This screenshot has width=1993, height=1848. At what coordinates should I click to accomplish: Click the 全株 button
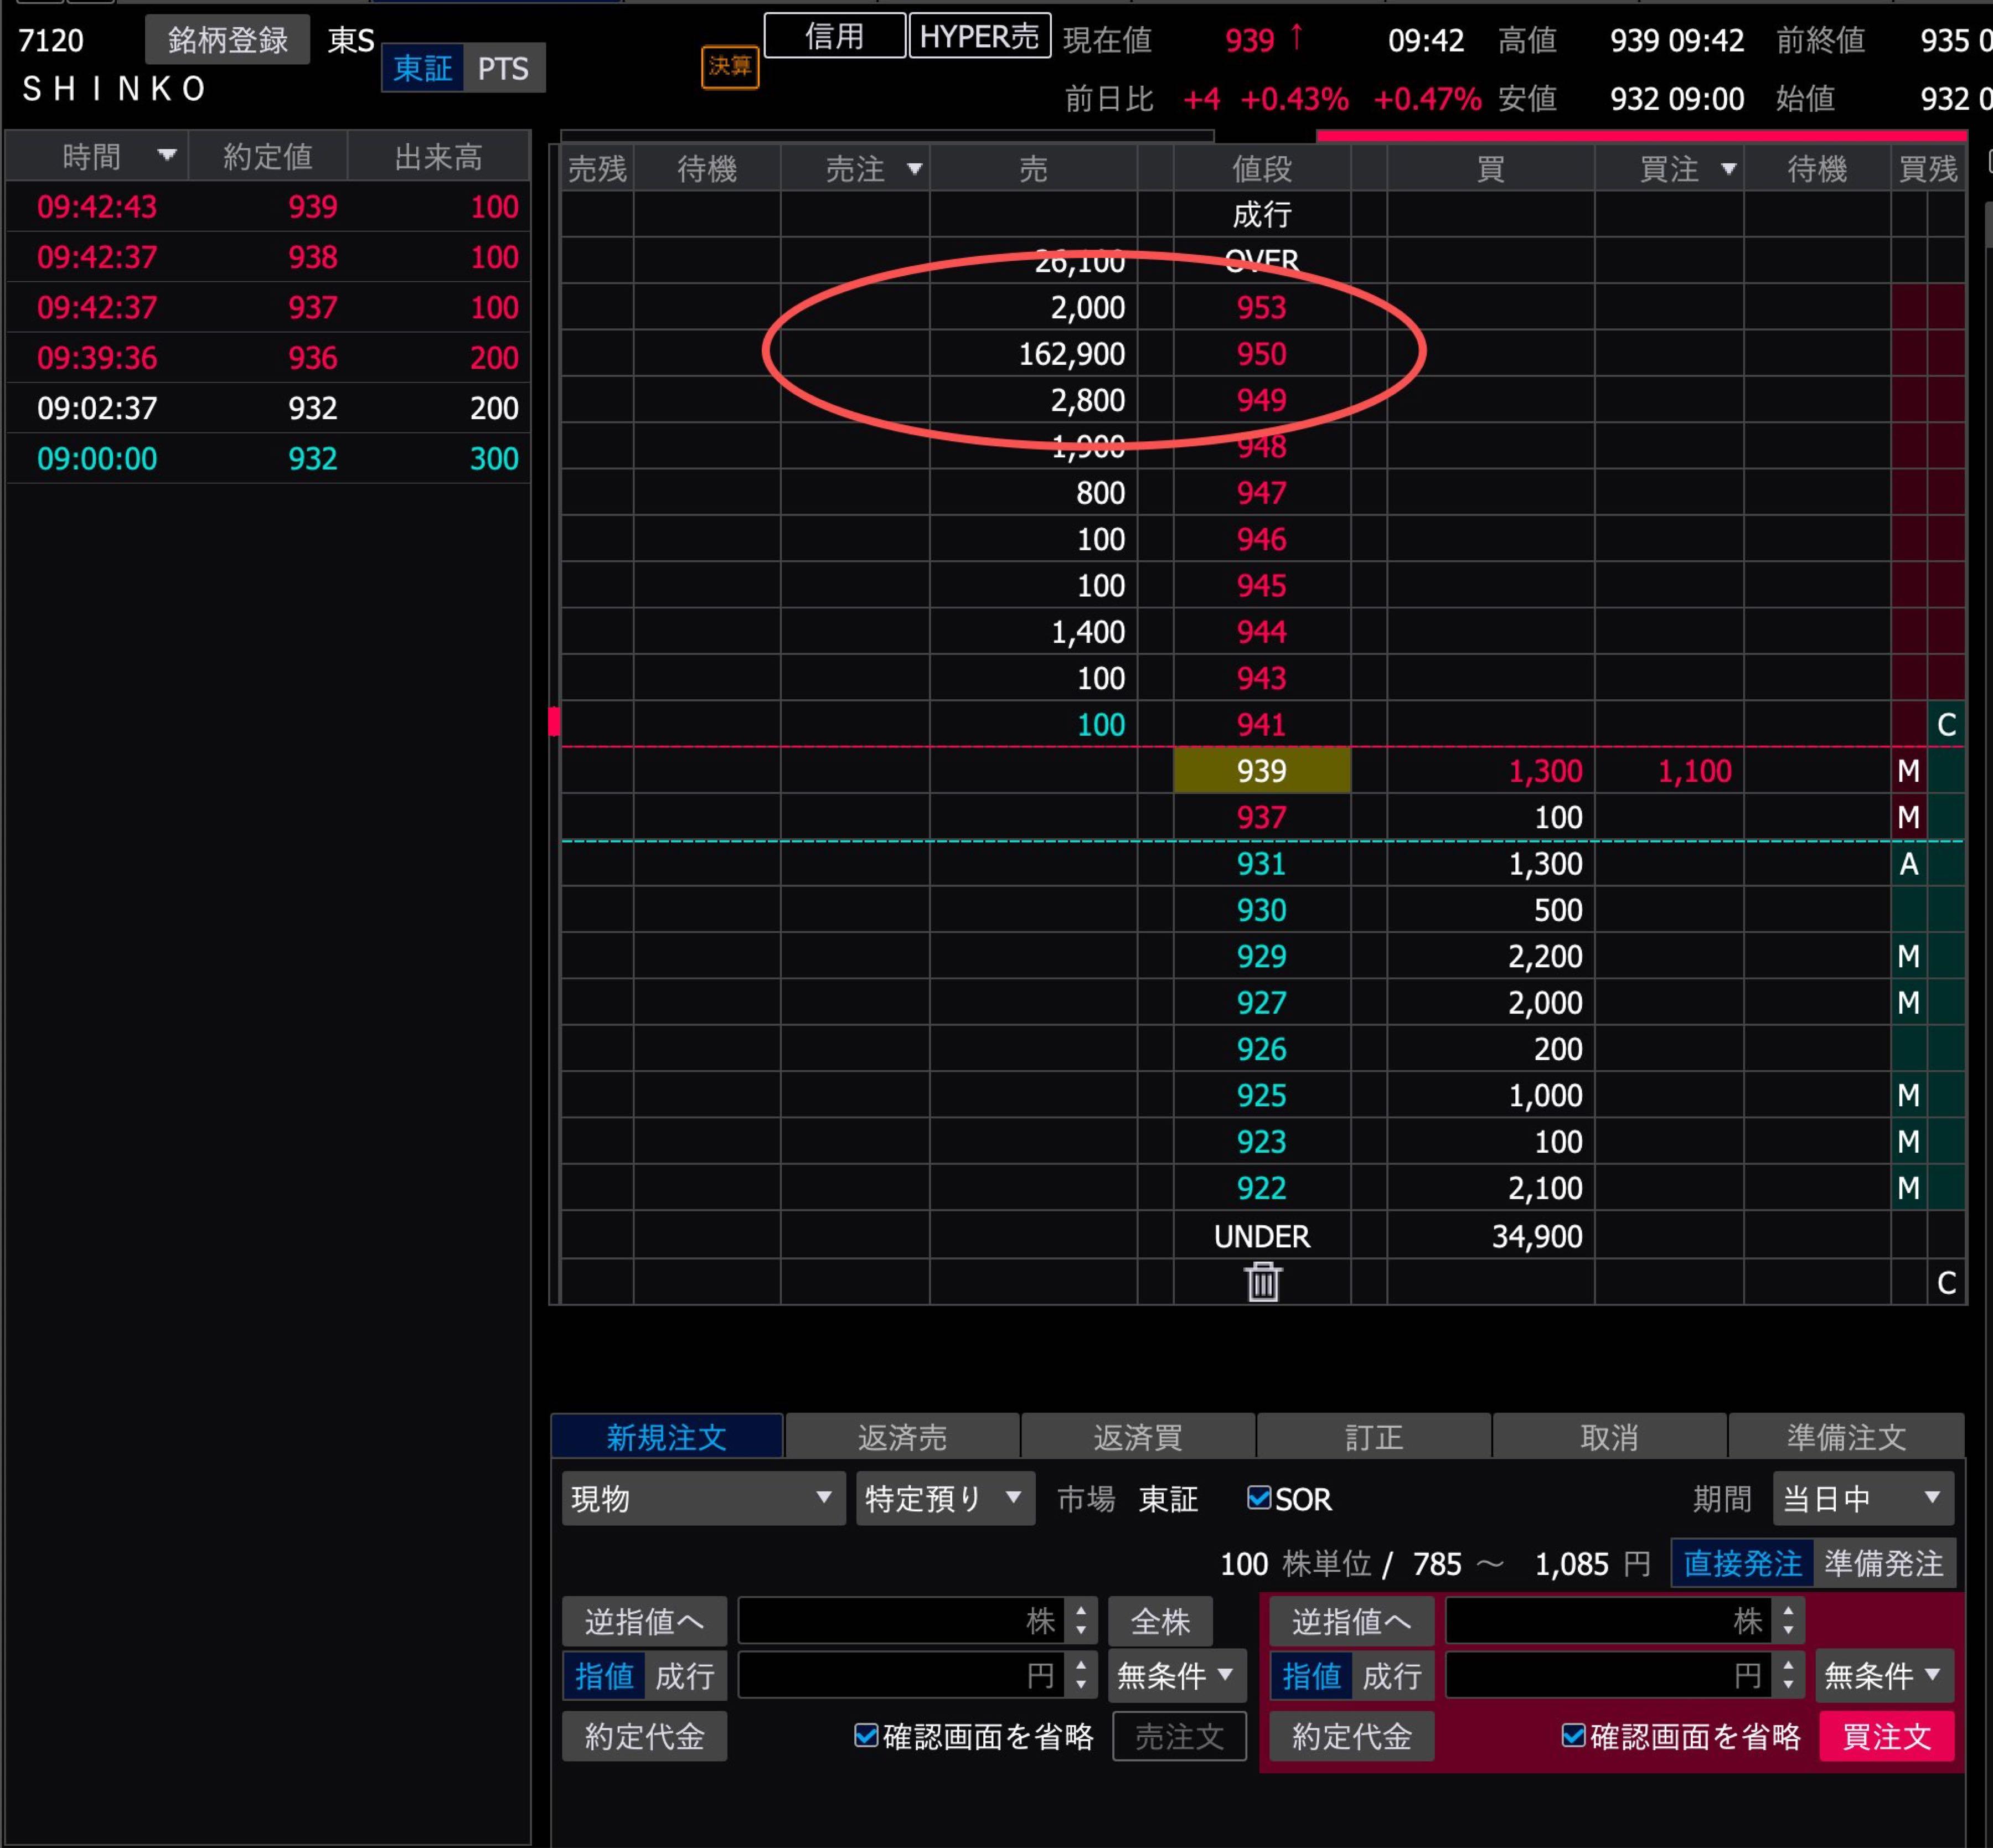1160,1621
